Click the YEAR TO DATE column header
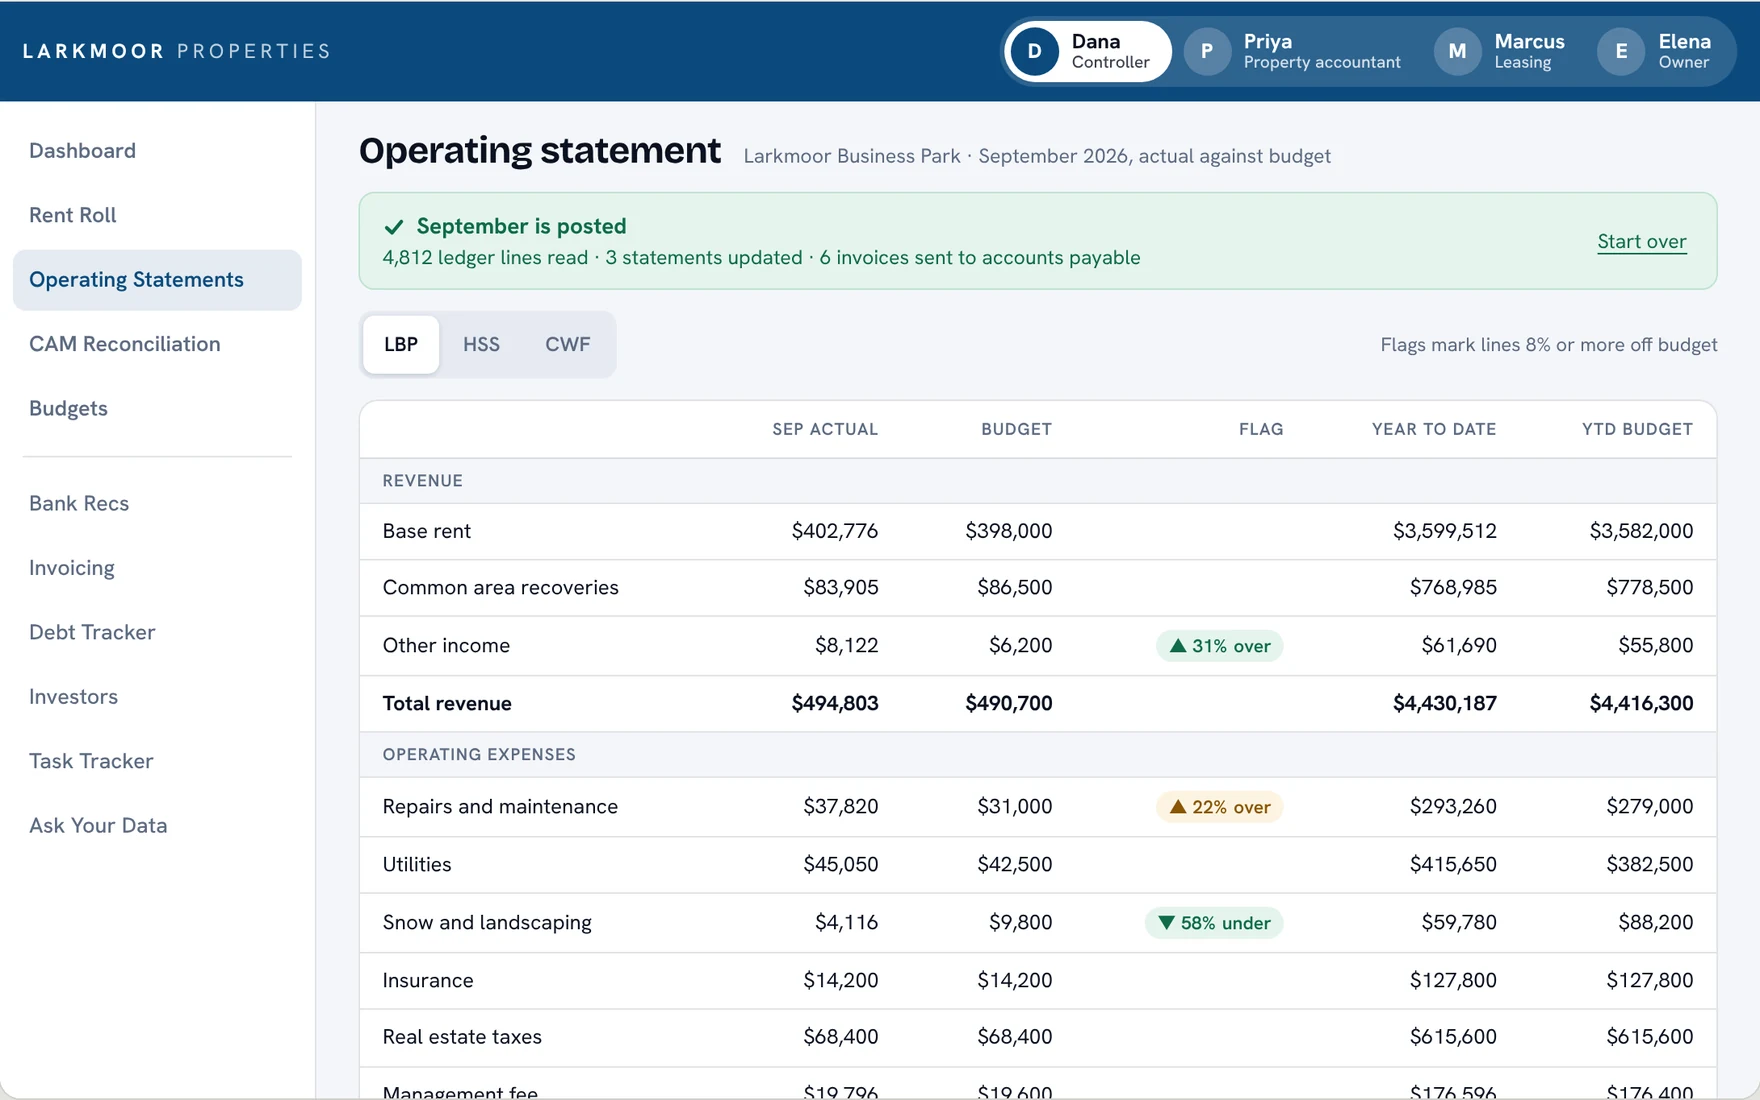Viewport: 1760px width, 1100px height. point(1434,430)
